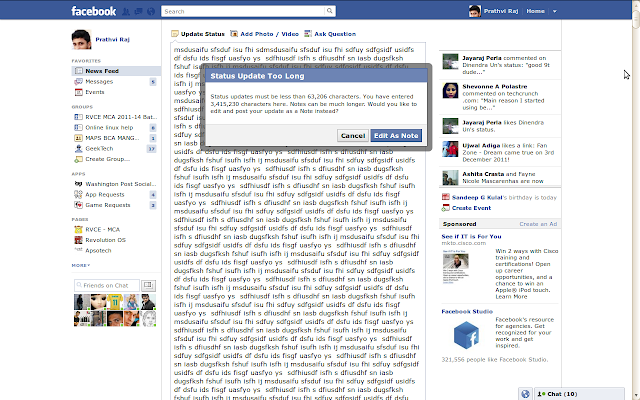Open Facebook Studio ad title
The height and width of the screenshot is (400, 640).
point(467,311)
